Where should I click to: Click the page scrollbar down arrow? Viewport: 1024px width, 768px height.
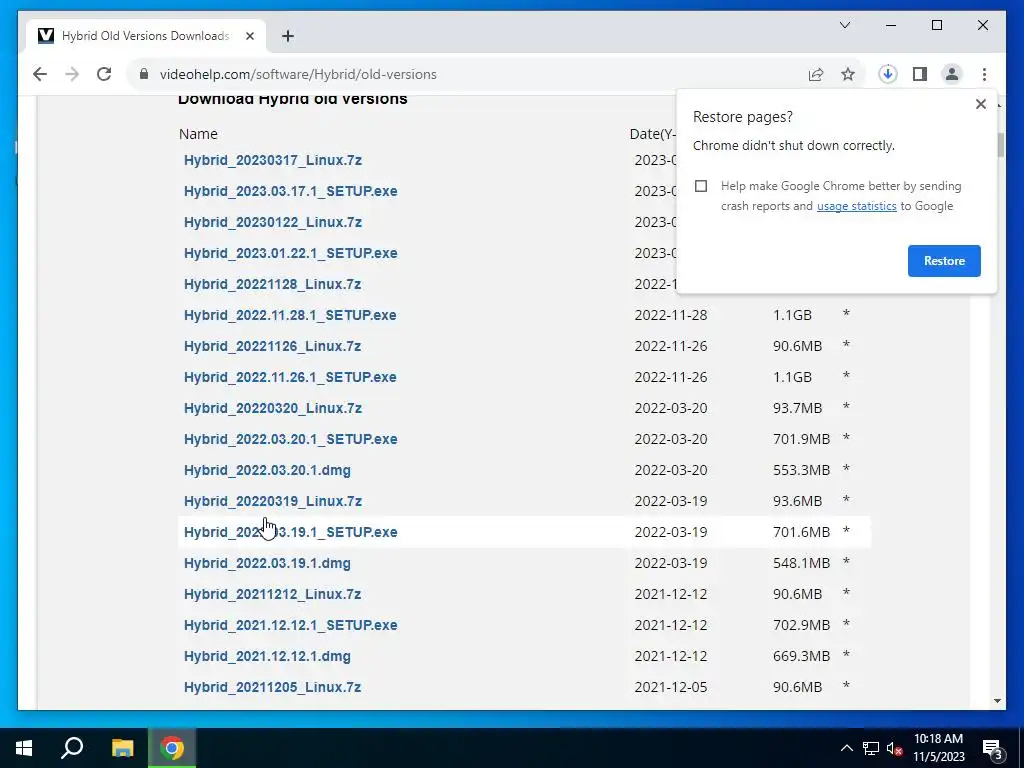[997, 701]
